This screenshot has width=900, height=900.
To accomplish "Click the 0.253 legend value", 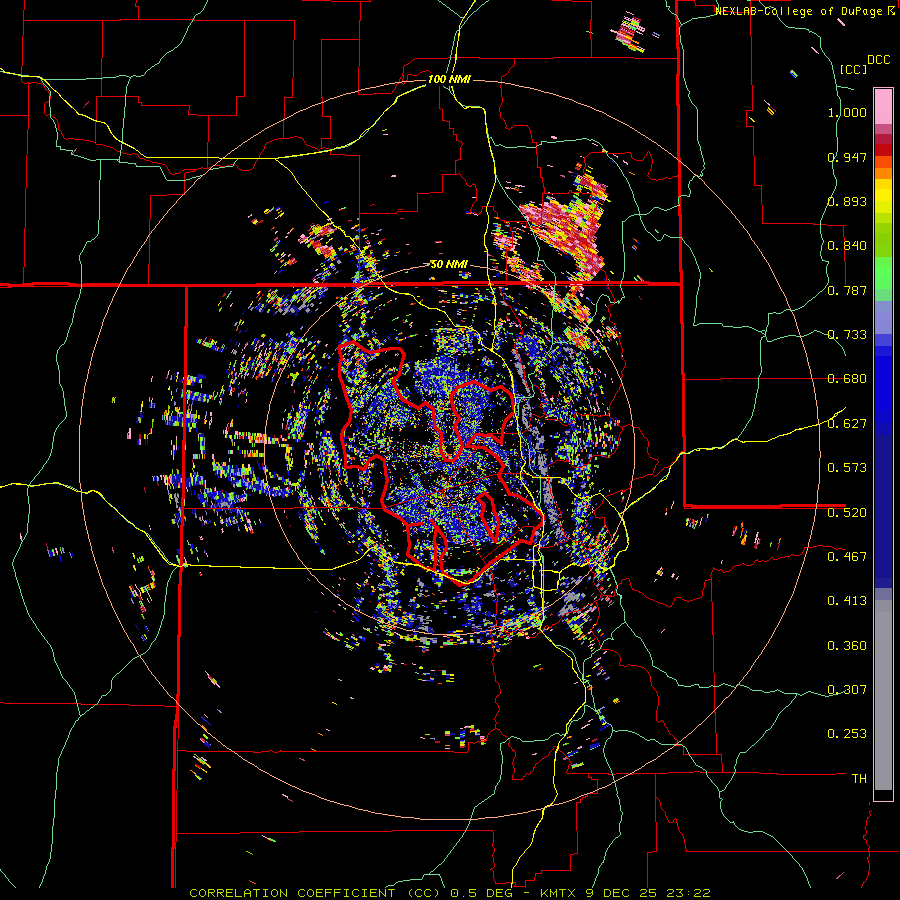I will [x=847, y=734].
